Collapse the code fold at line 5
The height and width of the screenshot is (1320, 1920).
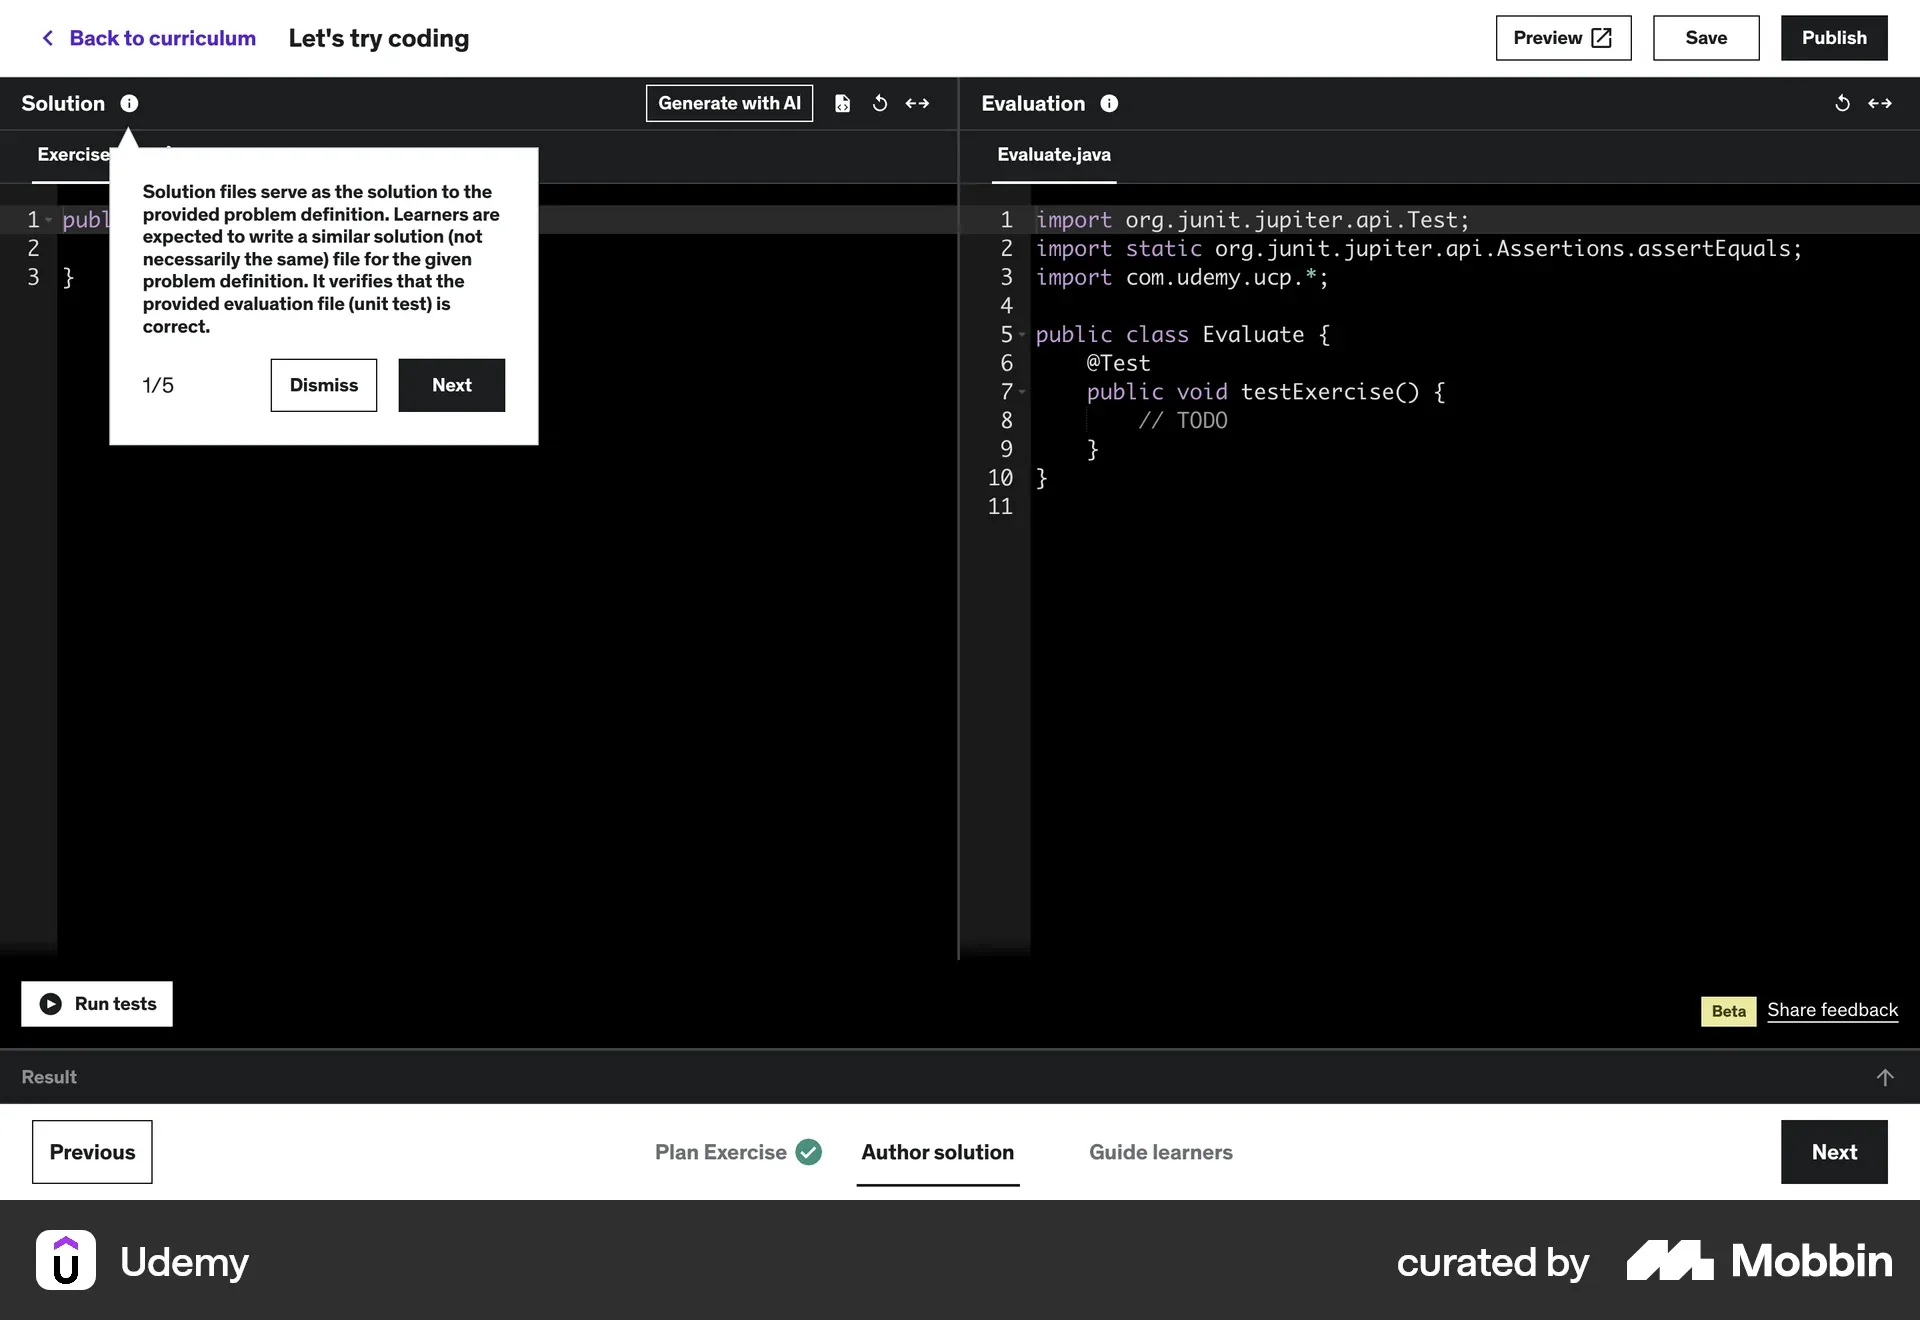1022,335
